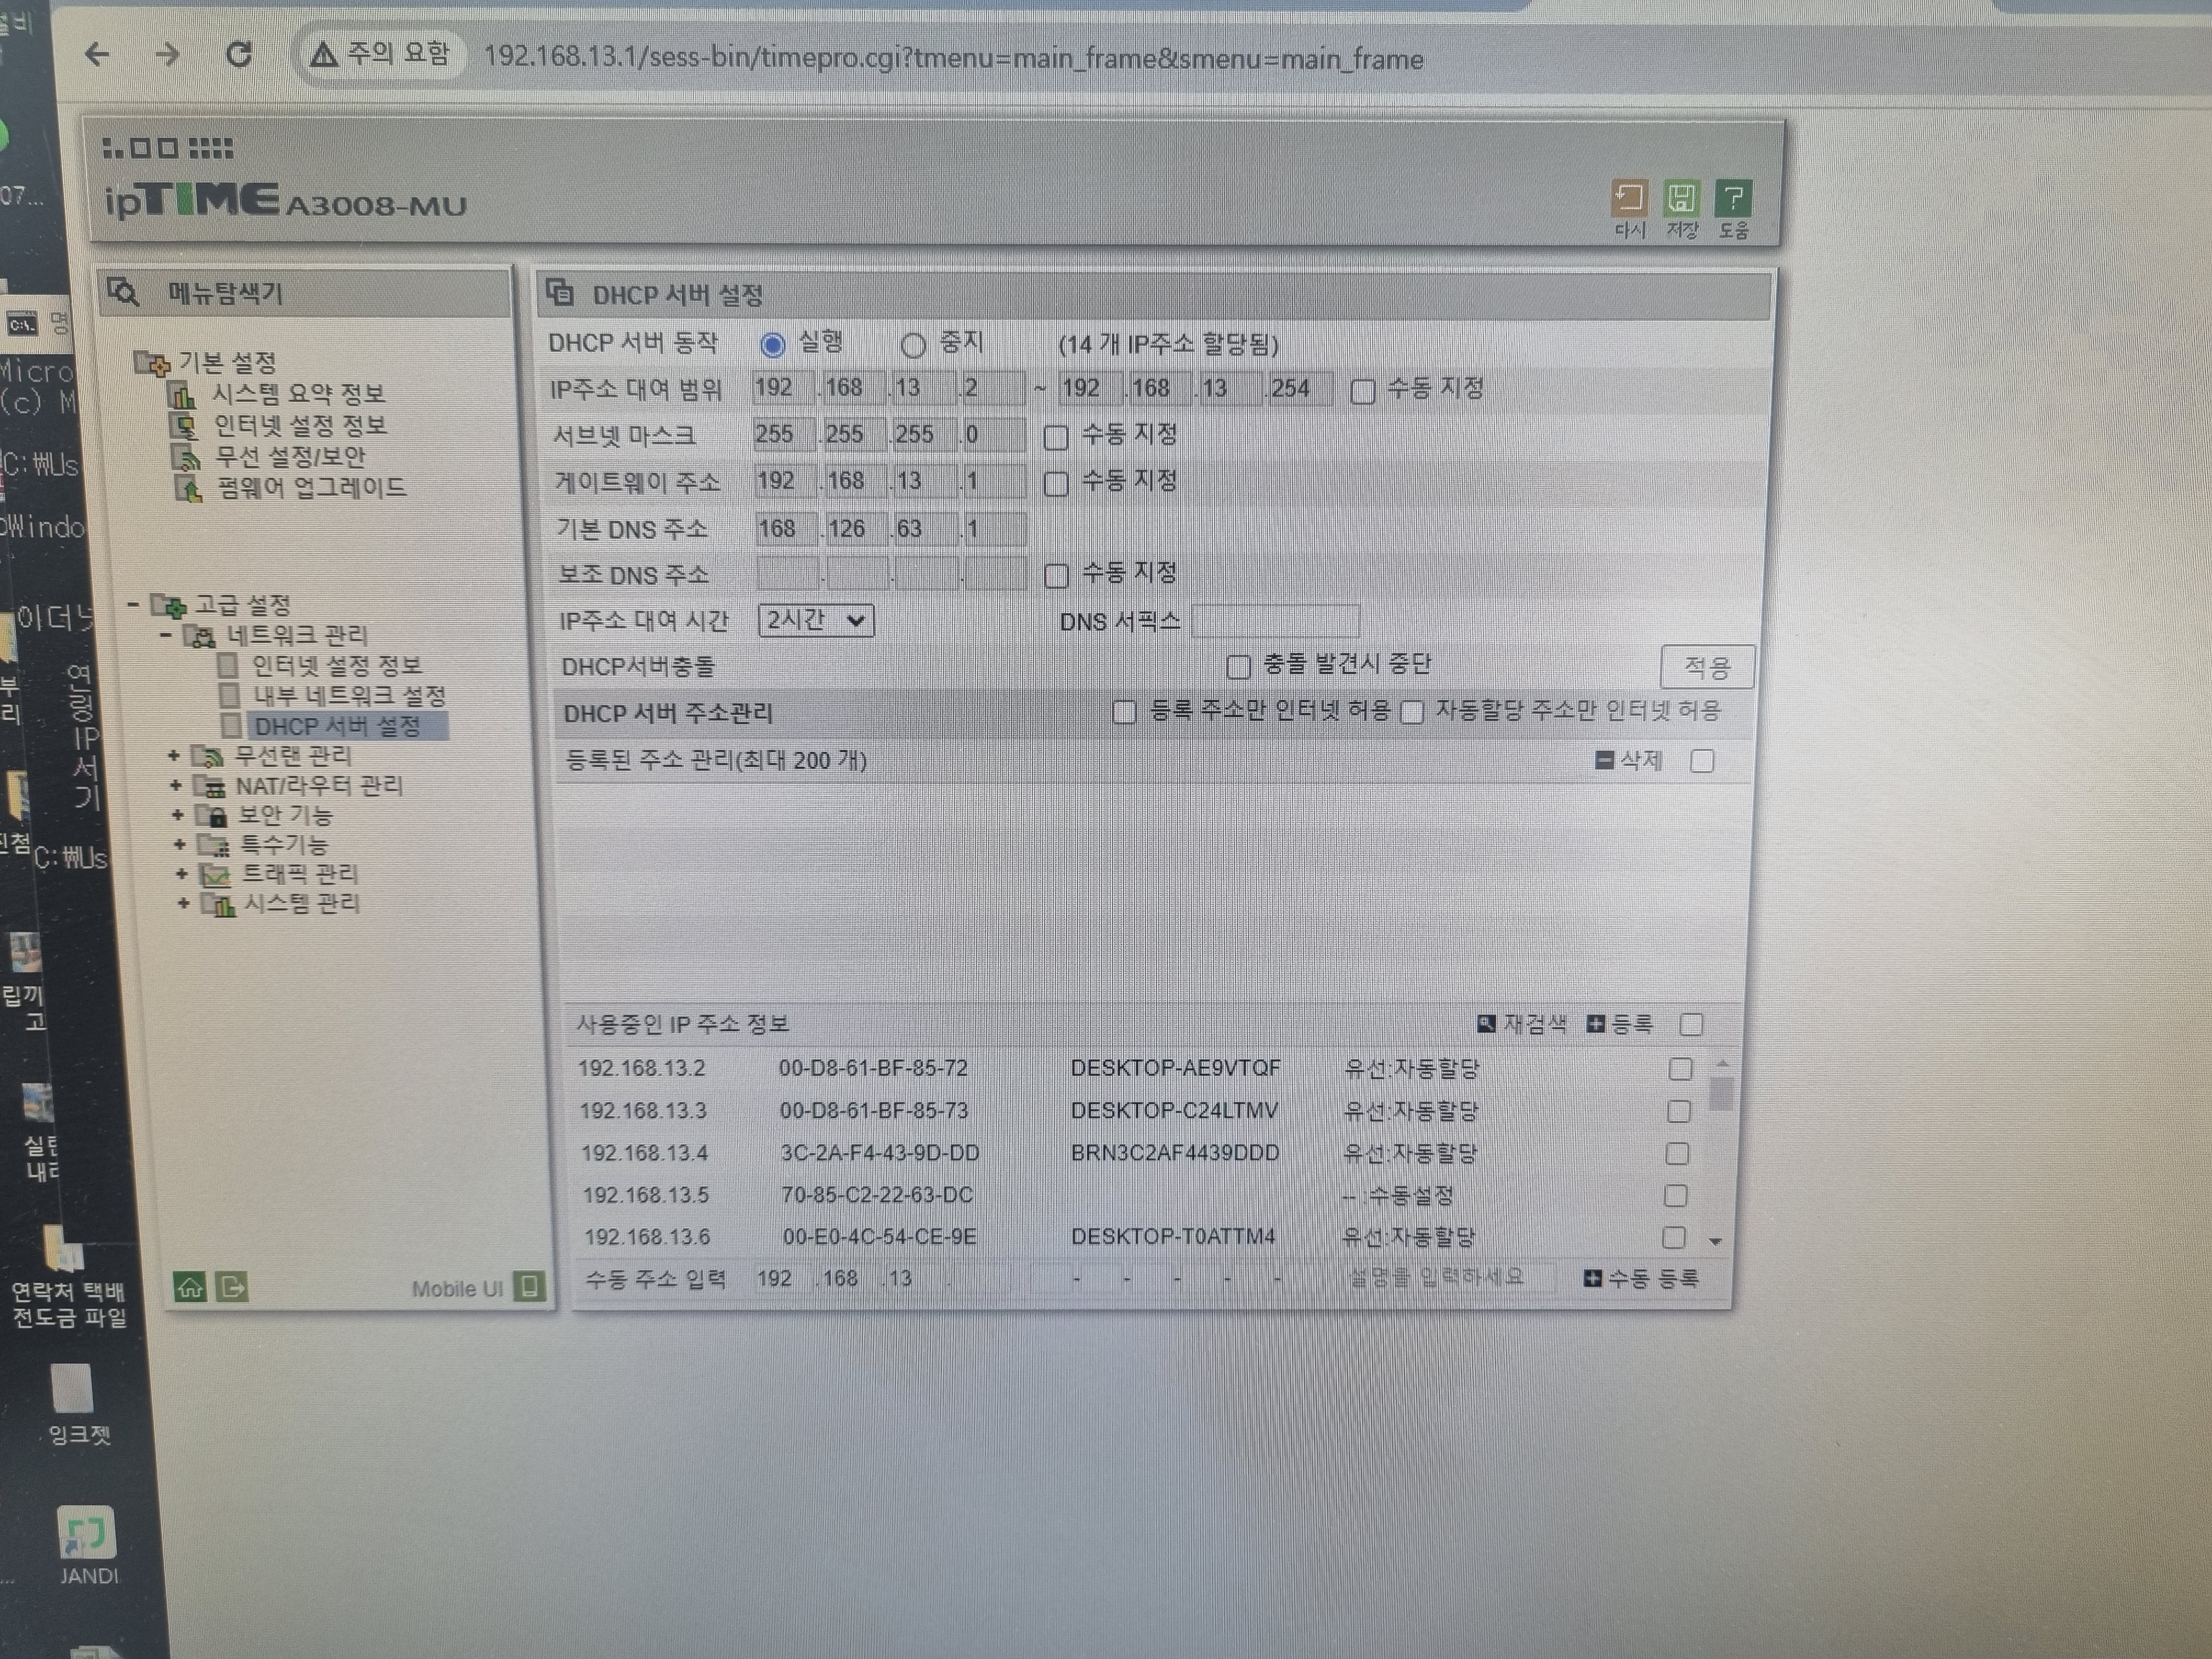Click the DHCP 서버 설정 panel title icon

point(560,293)
